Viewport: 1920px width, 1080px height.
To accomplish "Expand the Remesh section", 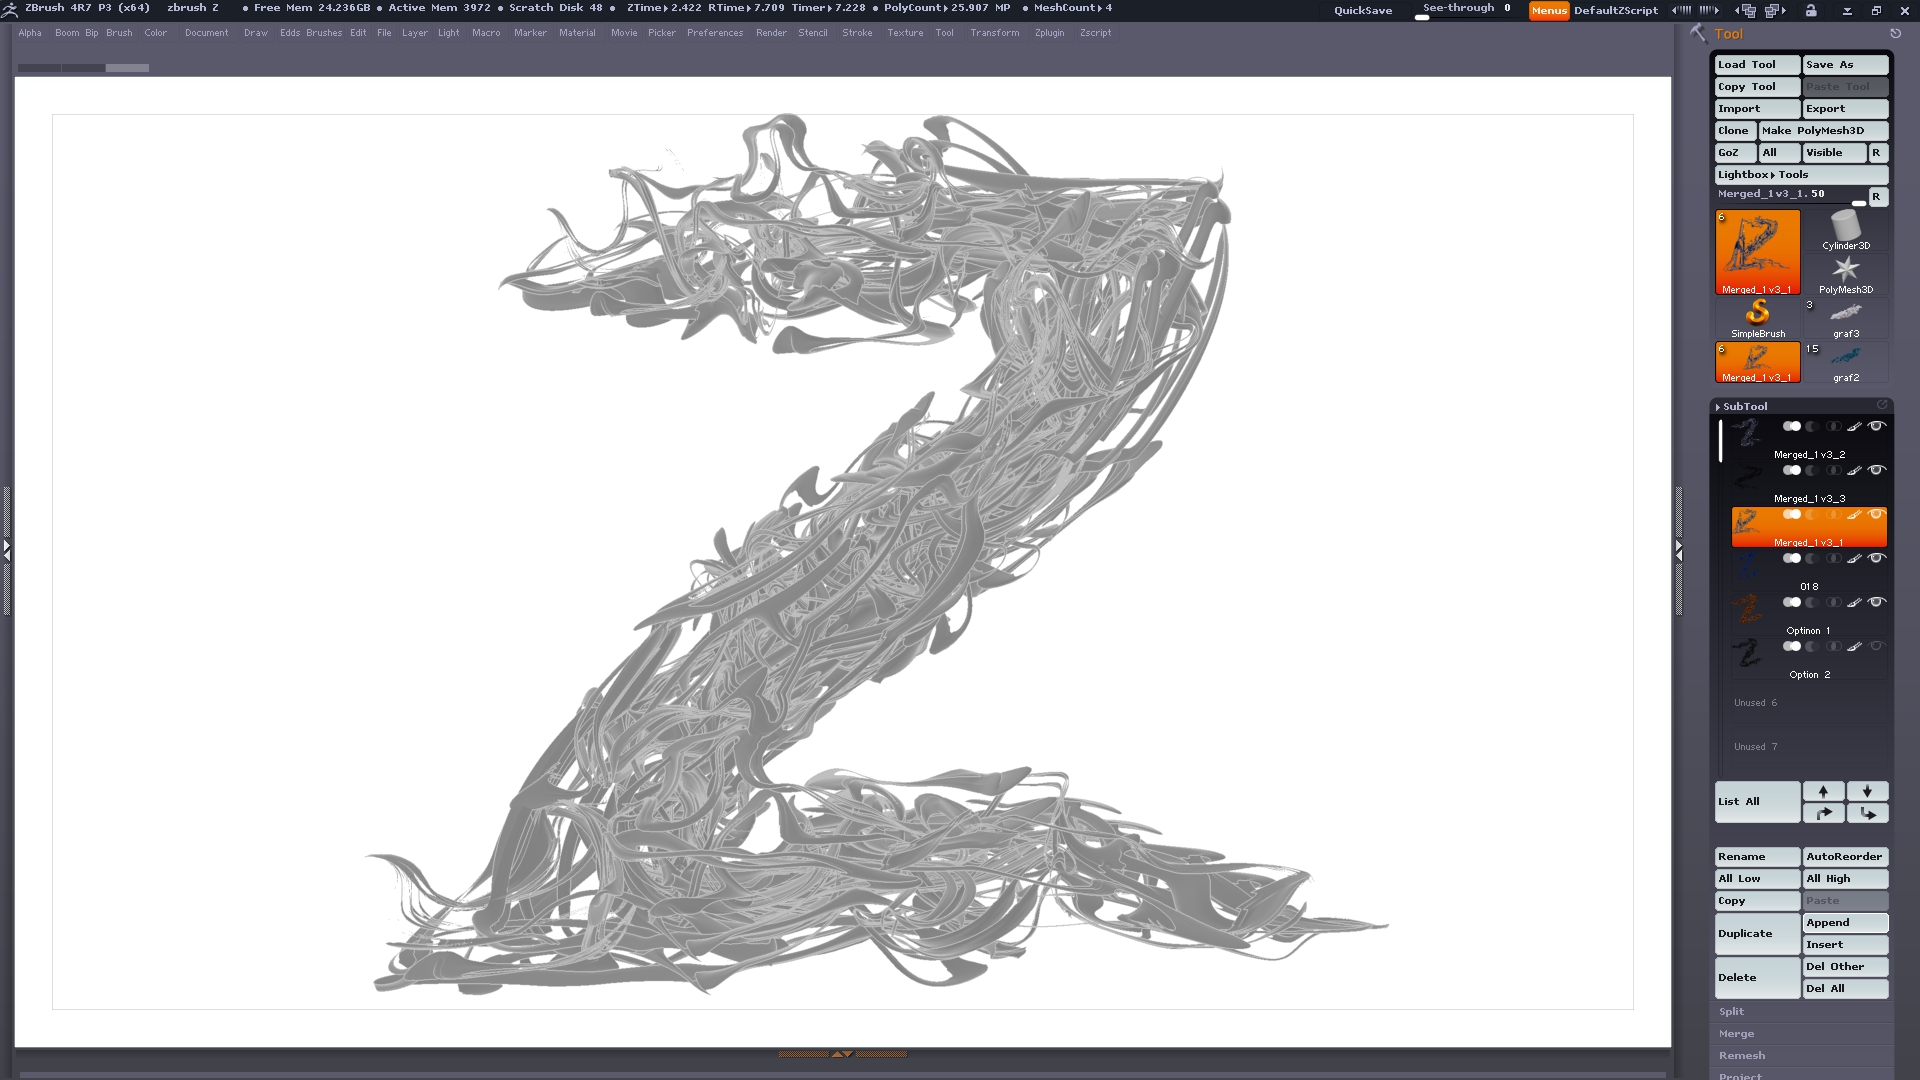I will (x=1741, y=1056).
